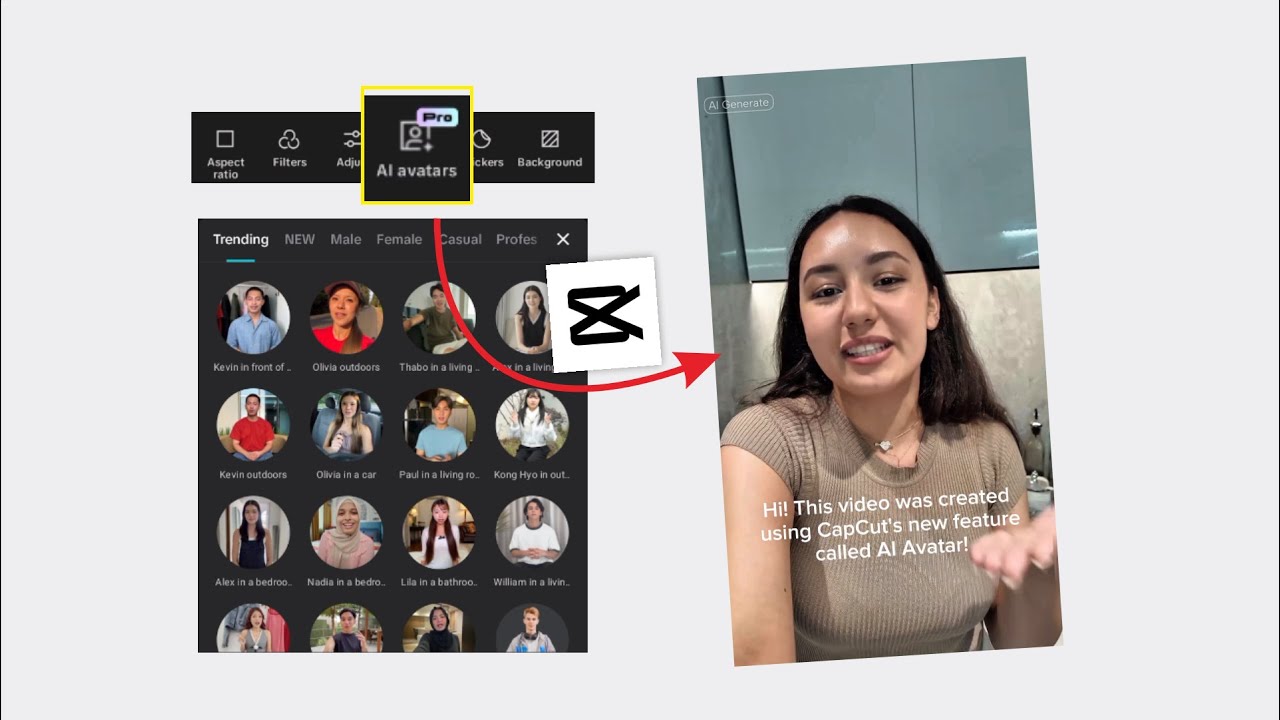Click the Pro badge on AI avatars
1280x720 pixels.
click(437, 117)
